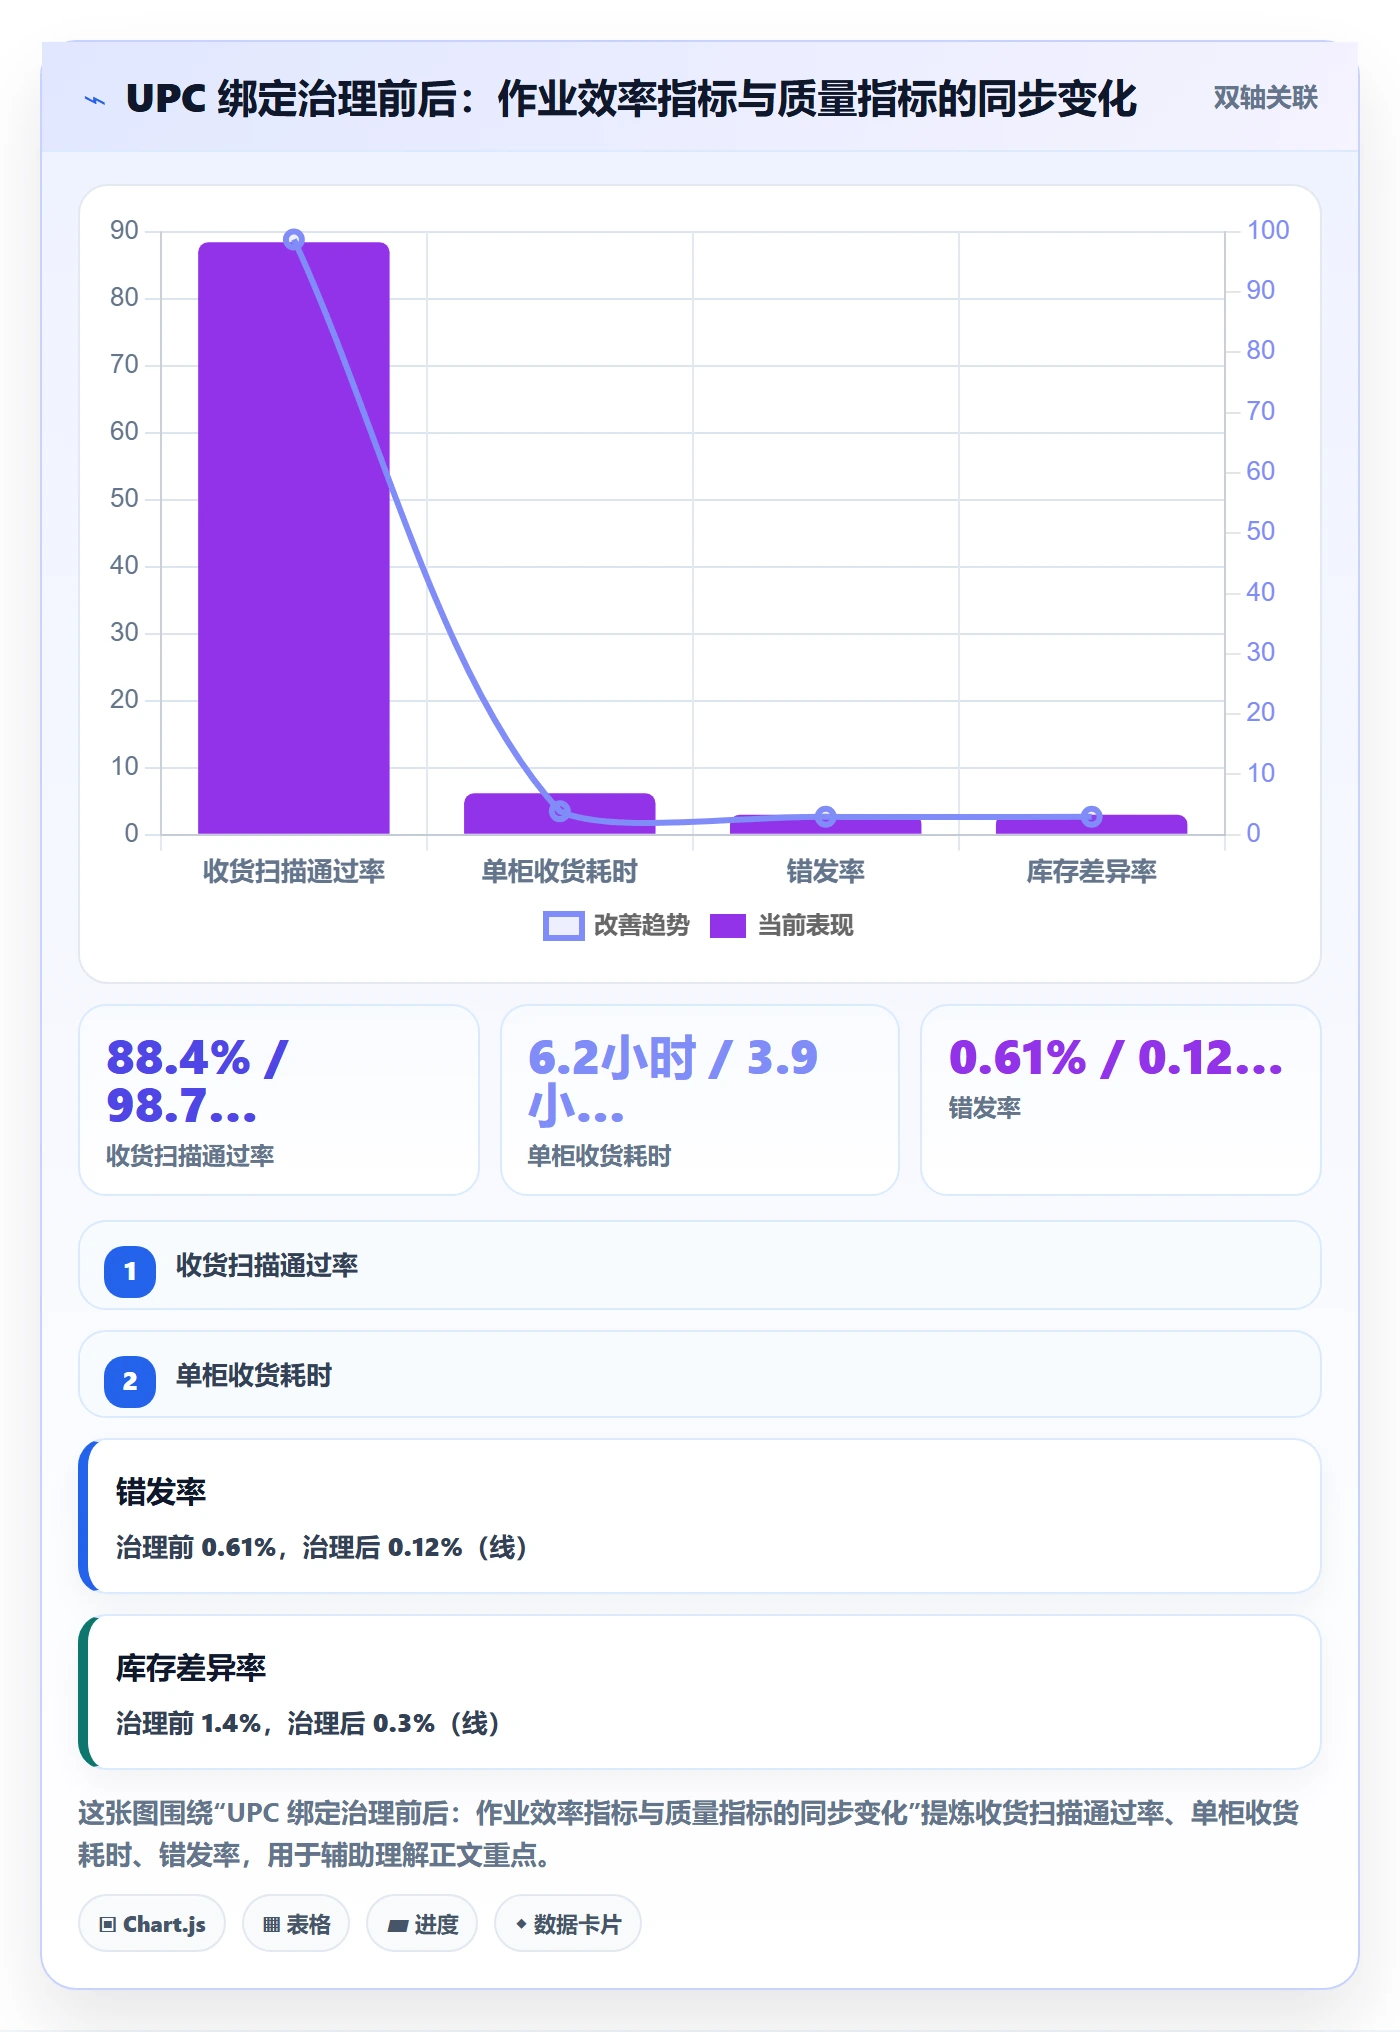Click x-axis label 错发率
Viewport: 1400px width, 2032px height.
click(x=826, y=872)
